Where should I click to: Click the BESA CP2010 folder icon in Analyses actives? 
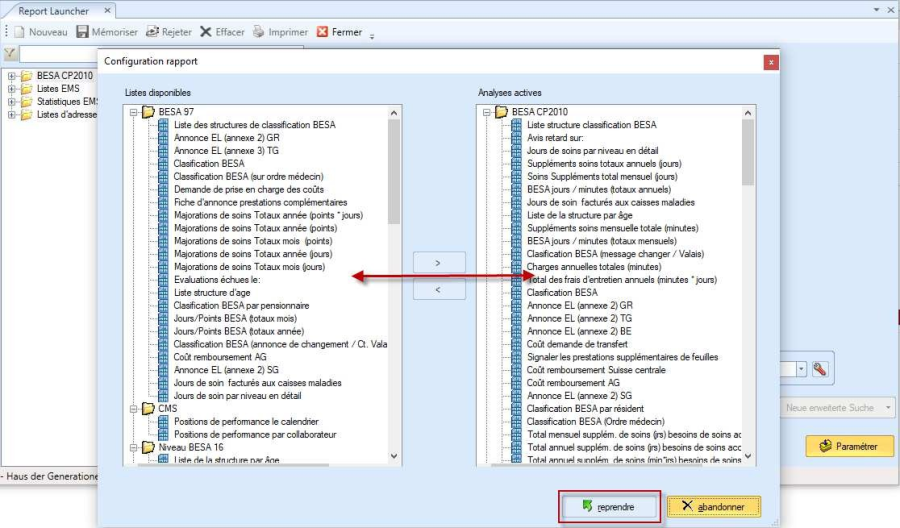pyautogui.click(x=502, y=111)
